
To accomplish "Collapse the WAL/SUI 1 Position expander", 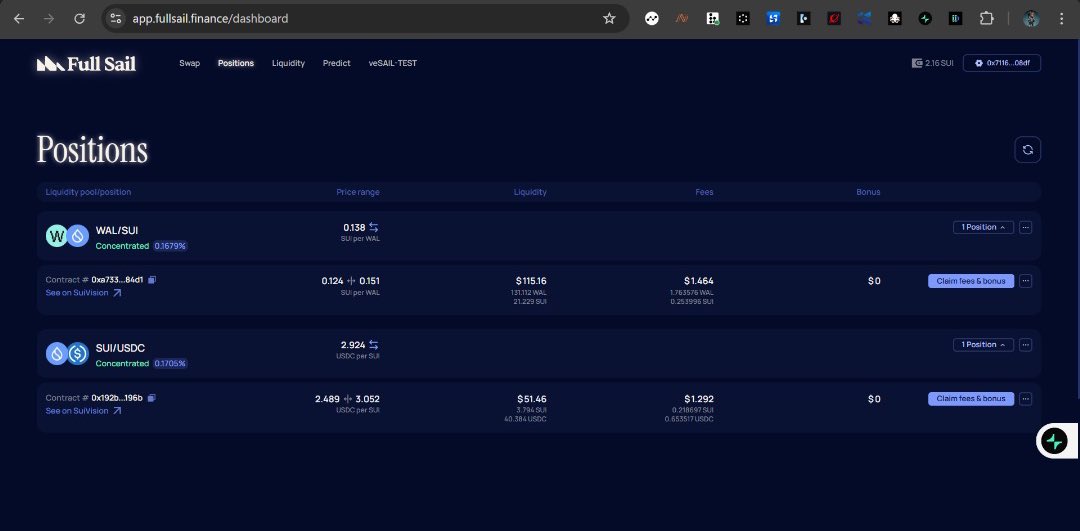I will coord(983,227).
